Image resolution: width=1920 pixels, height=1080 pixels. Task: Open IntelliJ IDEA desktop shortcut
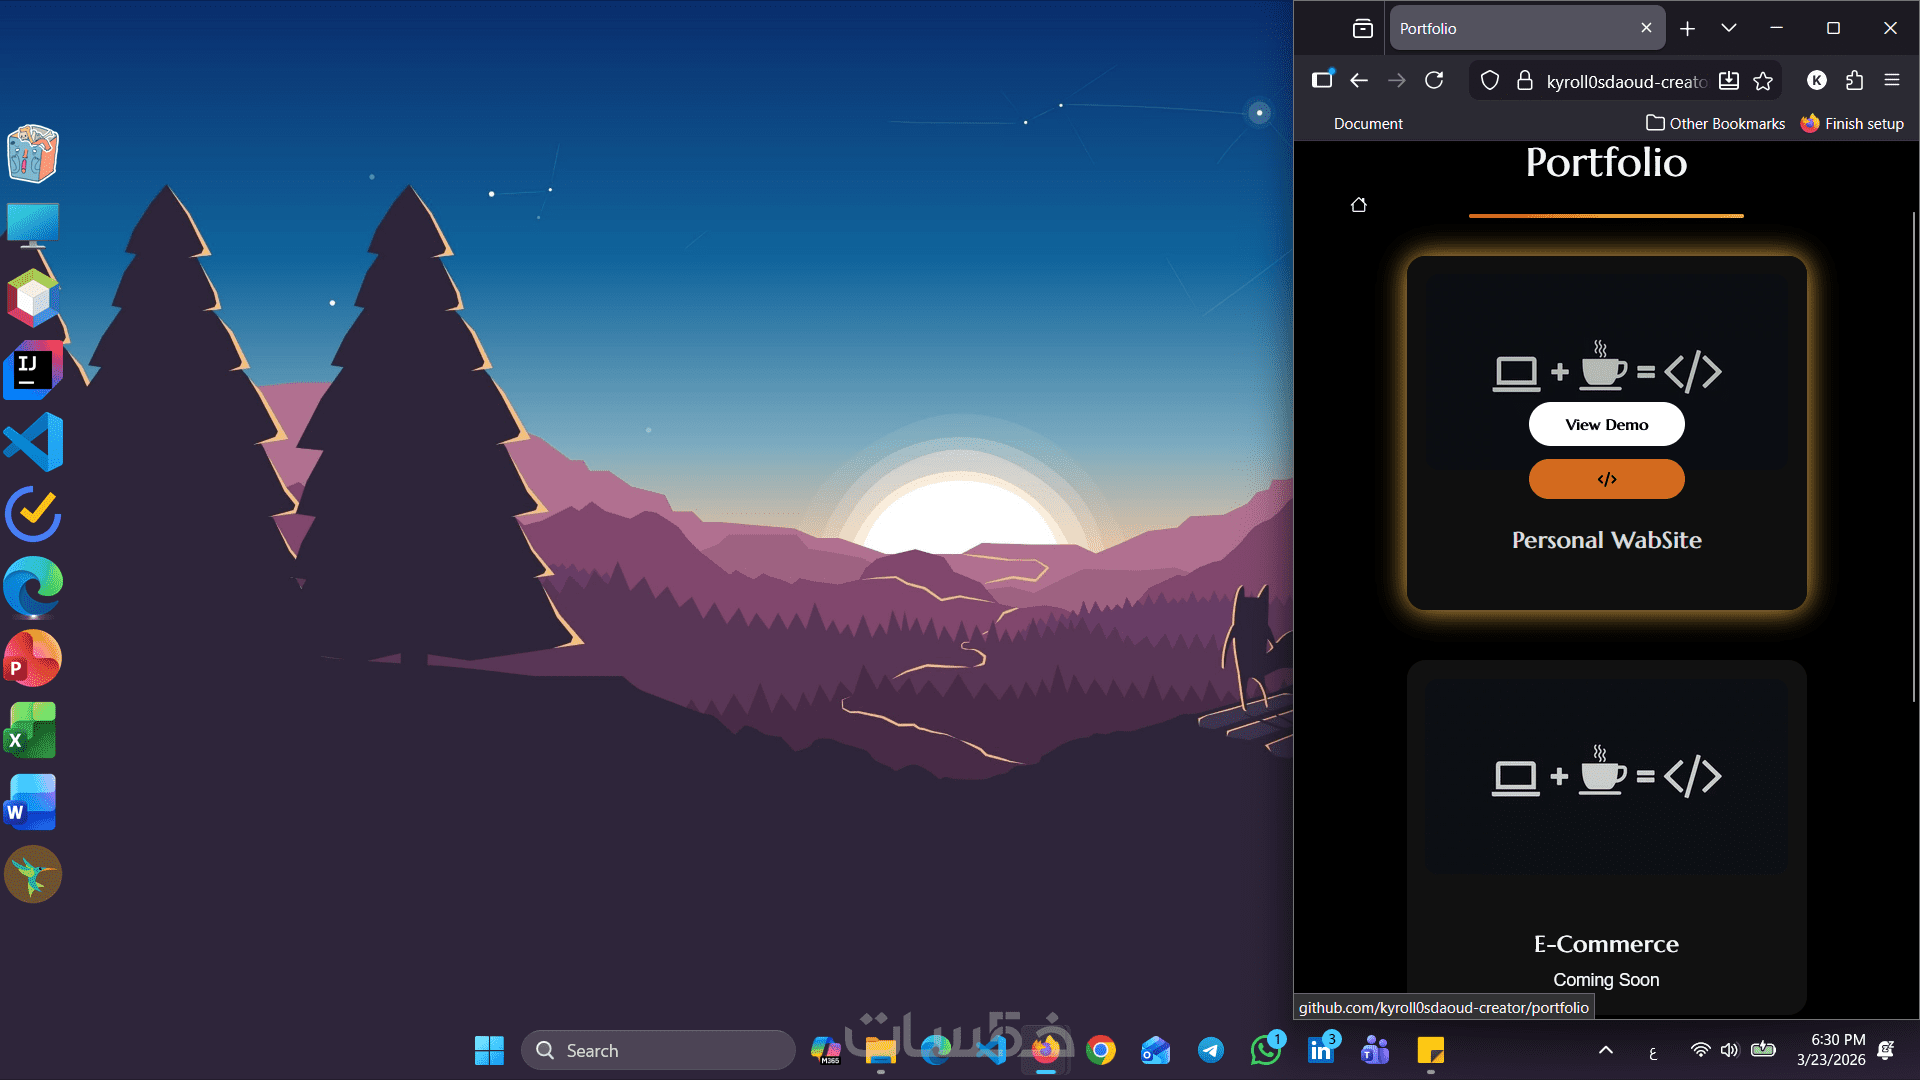click(x=33, y=370)
